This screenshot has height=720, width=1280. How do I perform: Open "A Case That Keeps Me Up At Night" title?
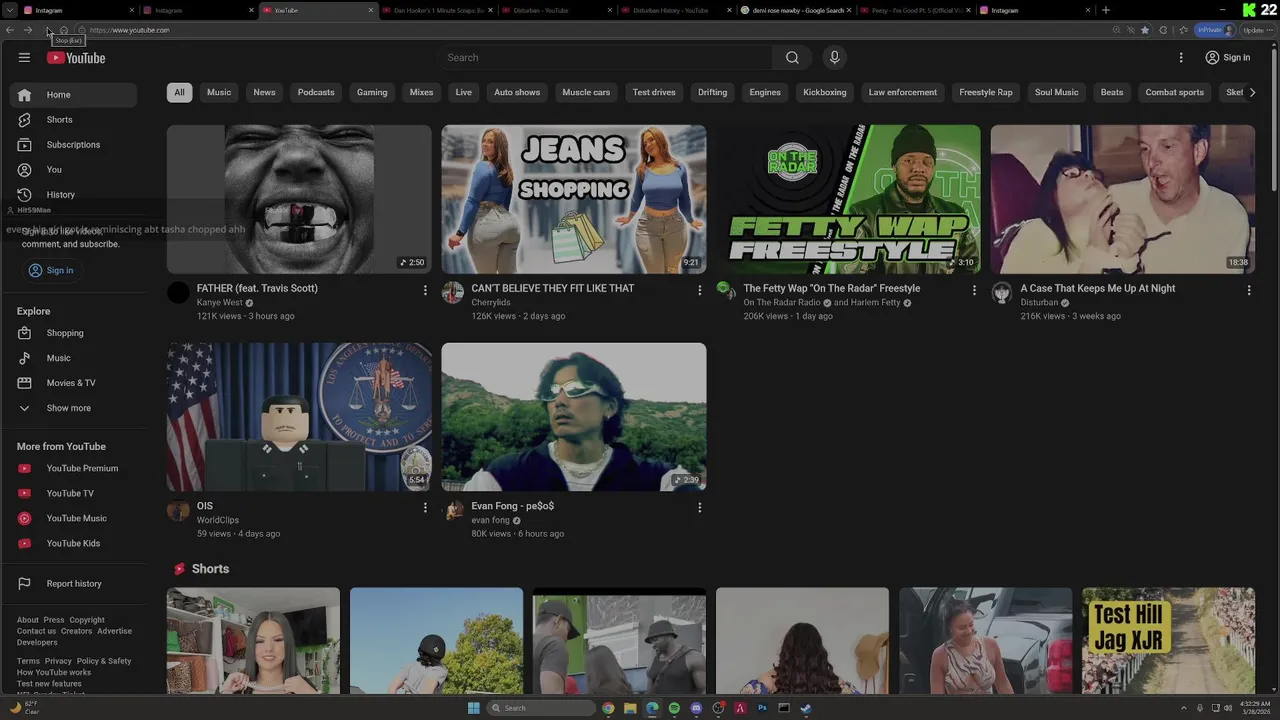click(x=1098, y=288)
